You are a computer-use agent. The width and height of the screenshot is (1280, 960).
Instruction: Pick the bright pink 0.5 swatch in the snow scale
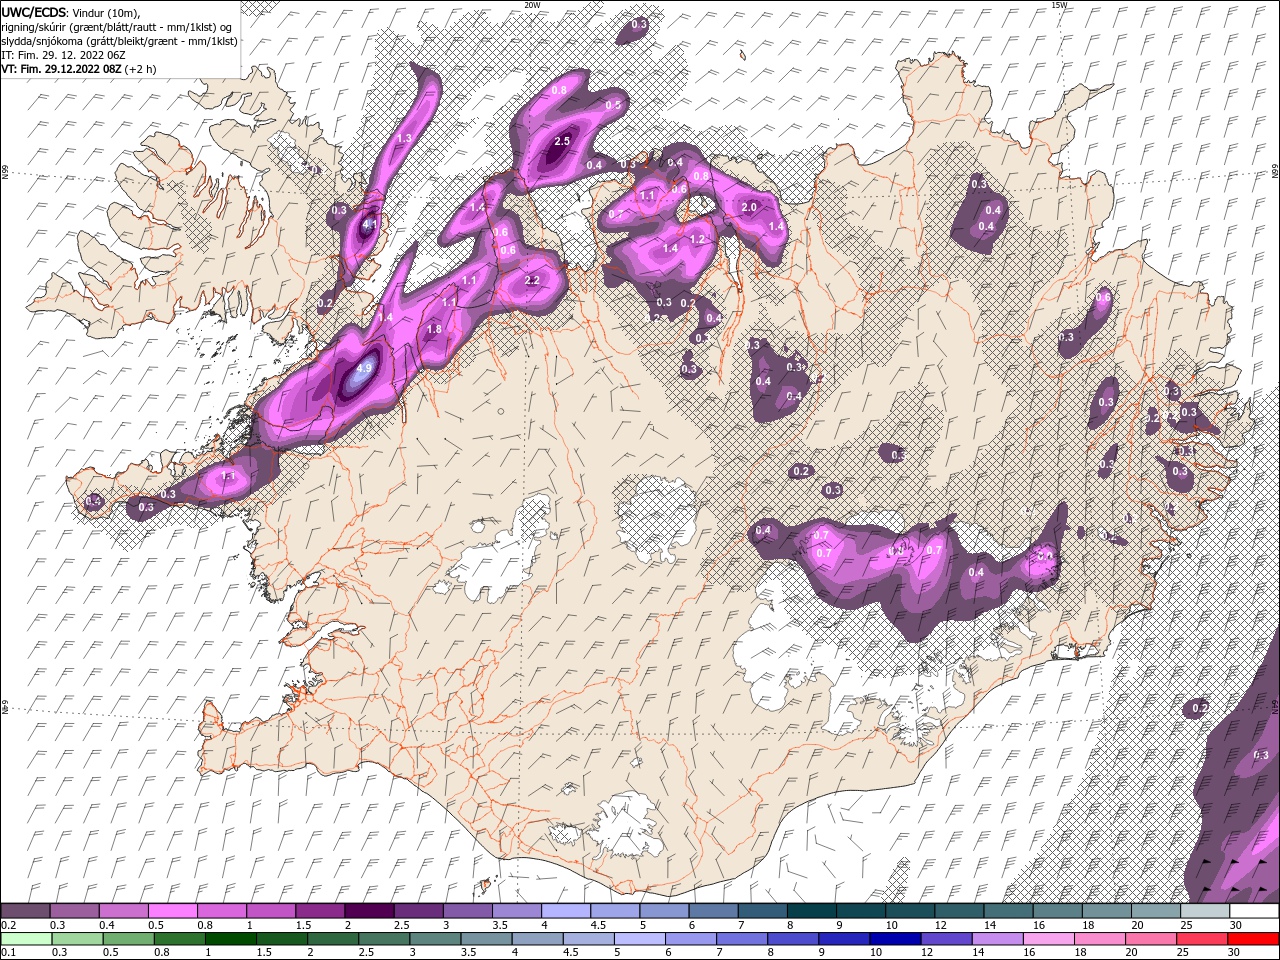(x=172, y=911)
